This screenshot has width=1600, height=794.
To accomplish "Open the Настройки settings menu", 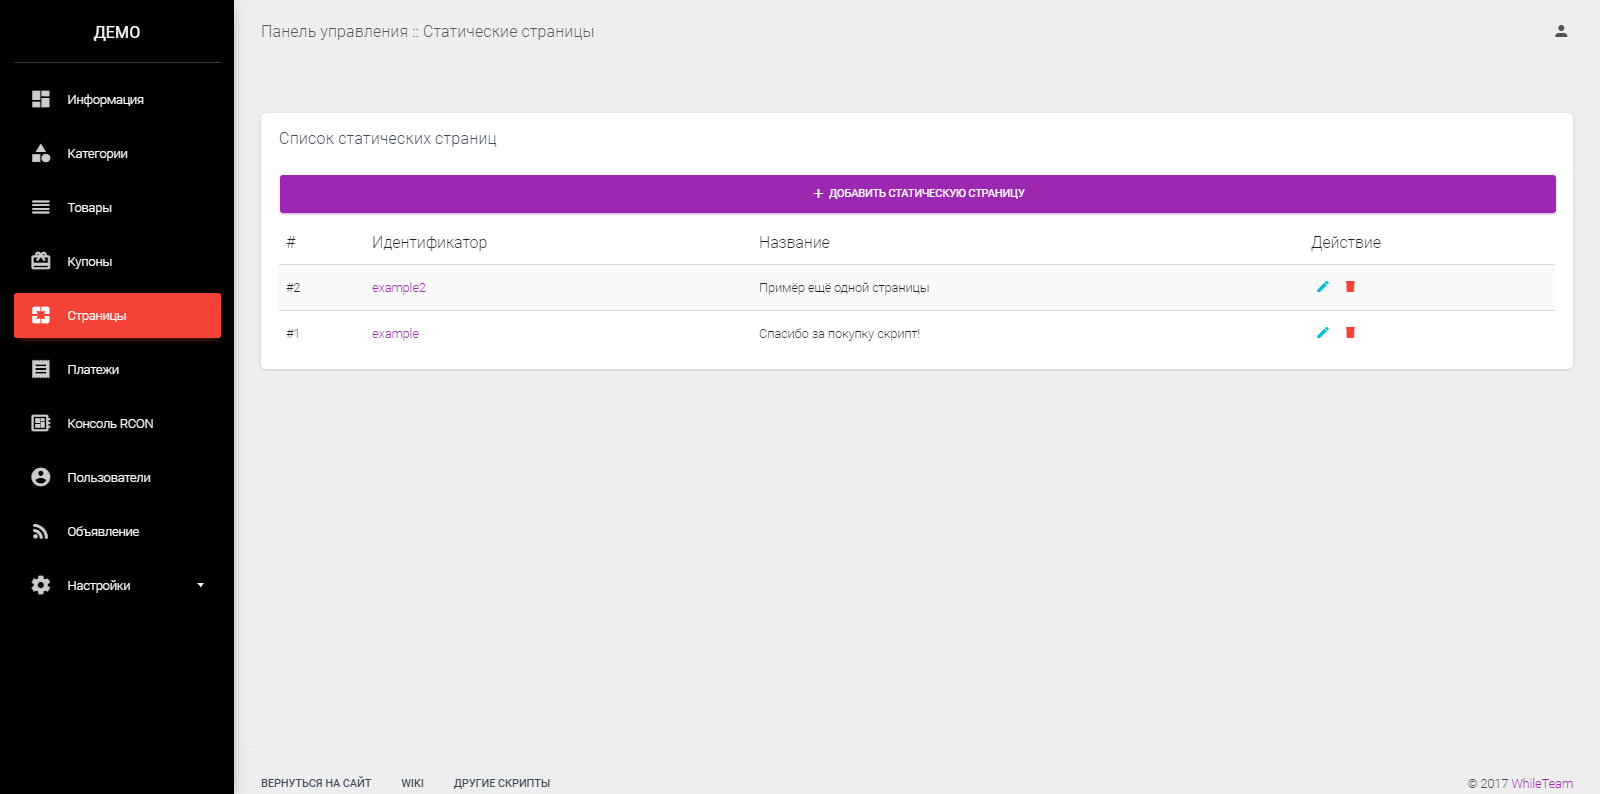I will [117, 585].
